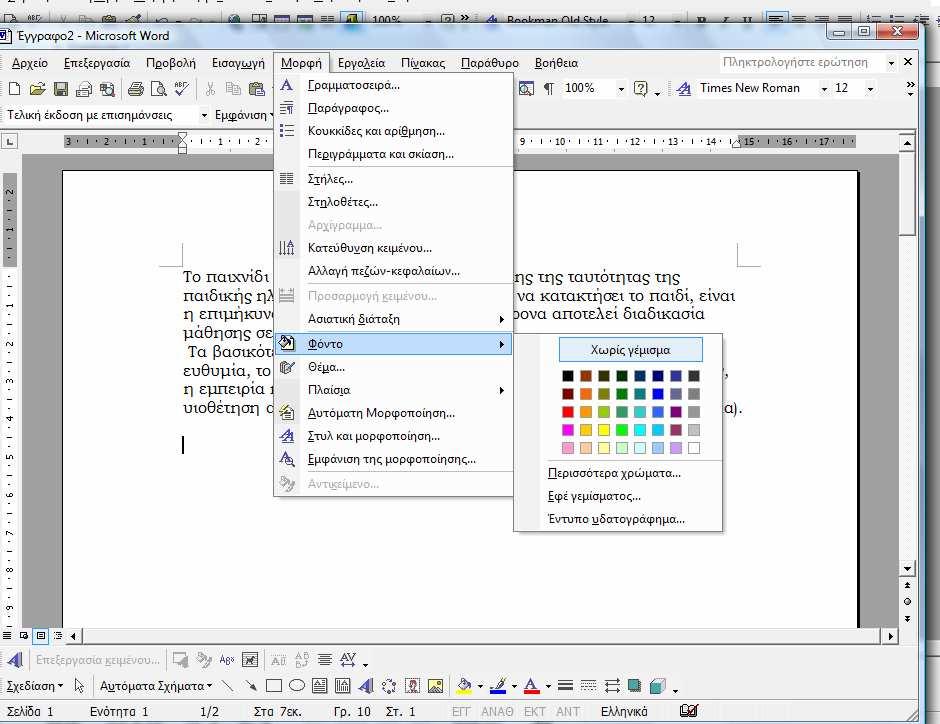Send document by e-mail icon
Image resolution: width=940 pixels, height=724 pixels.
click(84, 89)
